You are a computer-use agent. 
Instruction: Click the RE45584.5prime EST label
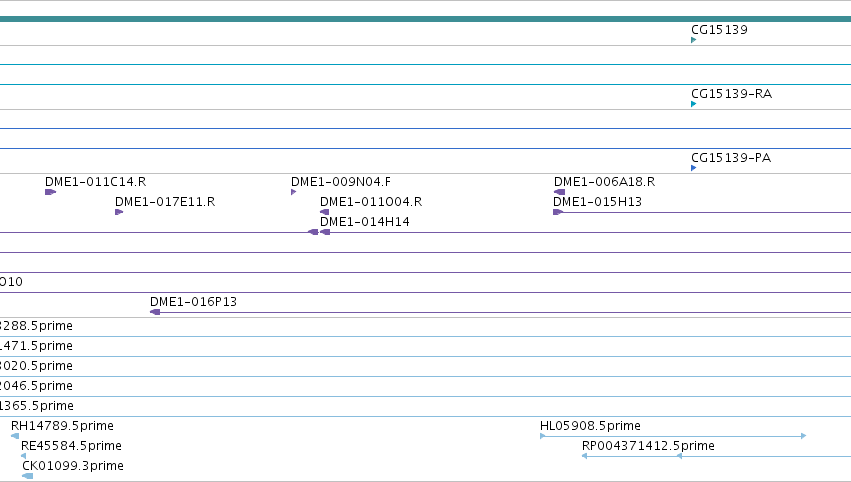[x=71, y=446]
